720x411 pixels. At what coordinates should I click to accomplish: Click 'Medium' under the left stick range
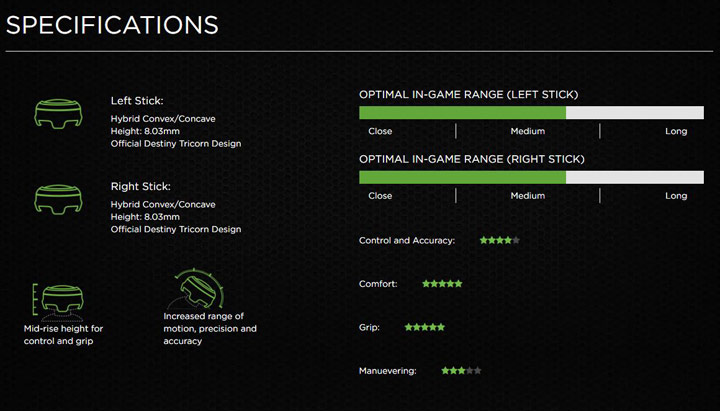pyautogui.click(x=527, y=131)
